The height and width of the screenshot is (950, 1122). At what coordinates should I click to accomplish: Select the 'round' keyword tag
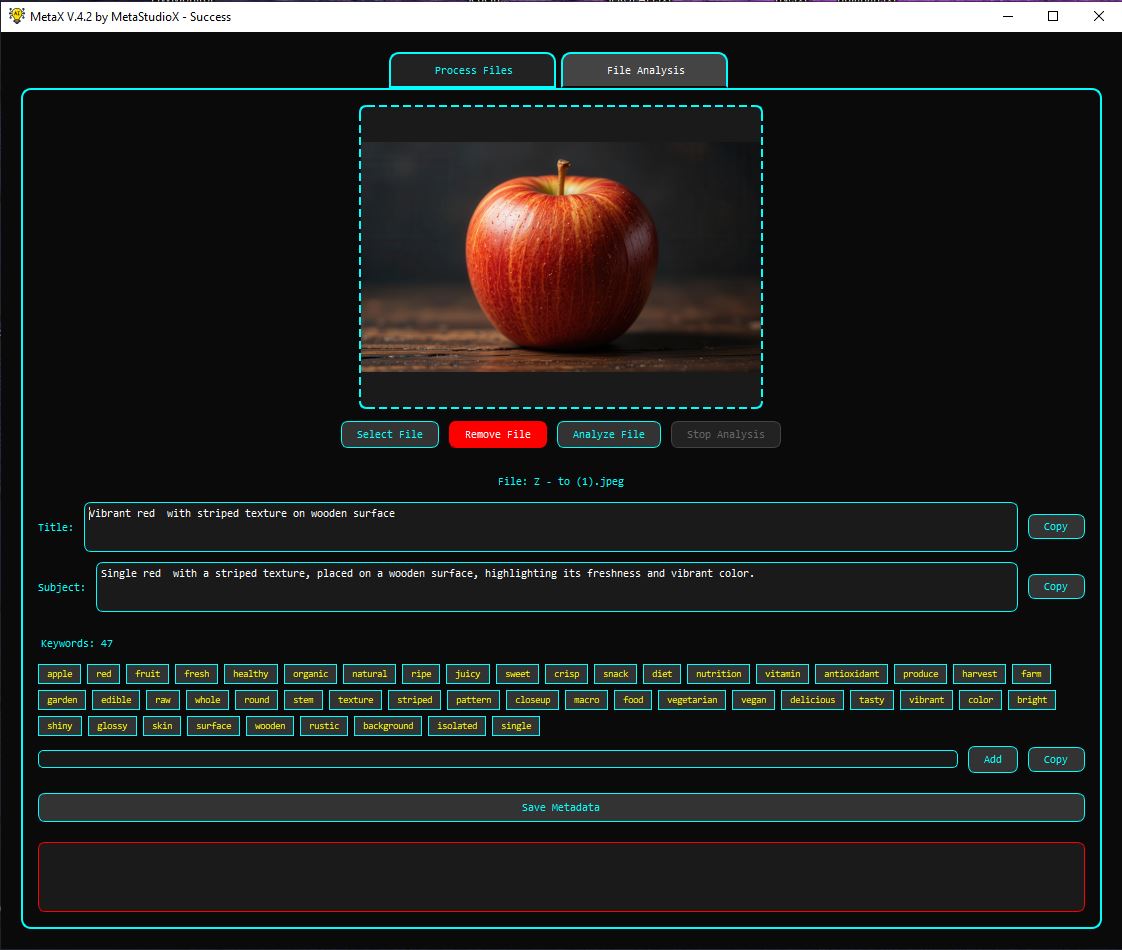coord(257,700)
